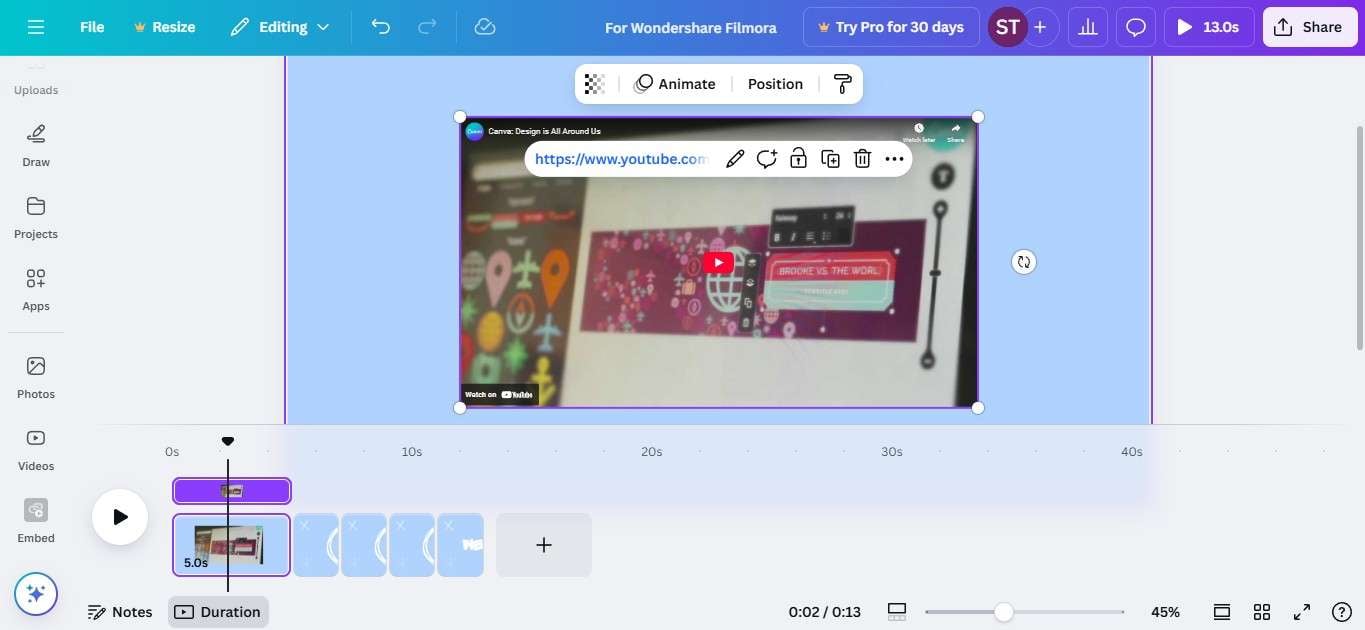This screenshot has width=1365, height=630.
Task: Click the Position button
Action: tap(775, 84)
